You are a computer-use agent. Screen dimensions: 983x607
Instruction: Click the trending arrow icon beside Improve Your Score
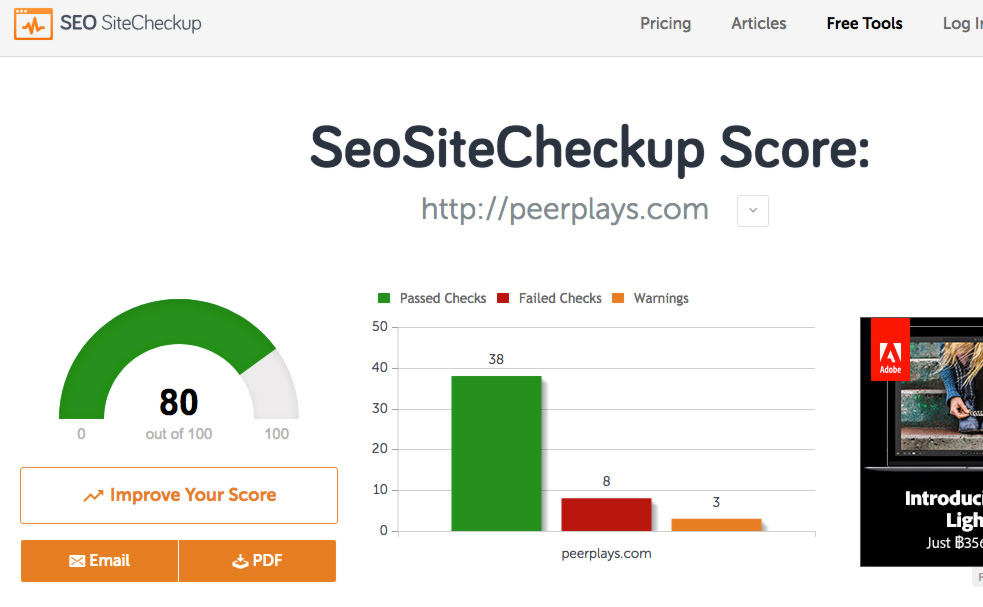[93, 495]
